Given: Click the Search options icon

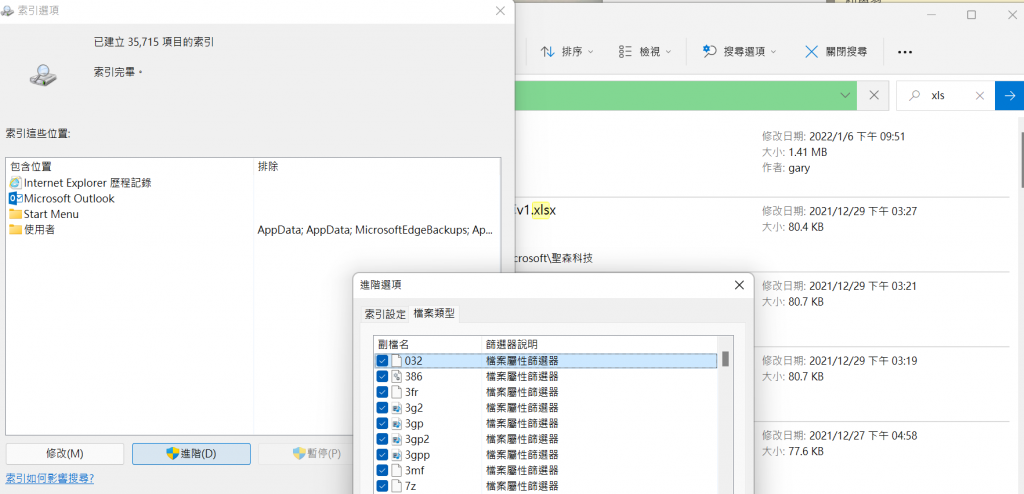Looking at the screenshot, I should tap(710, 52).
